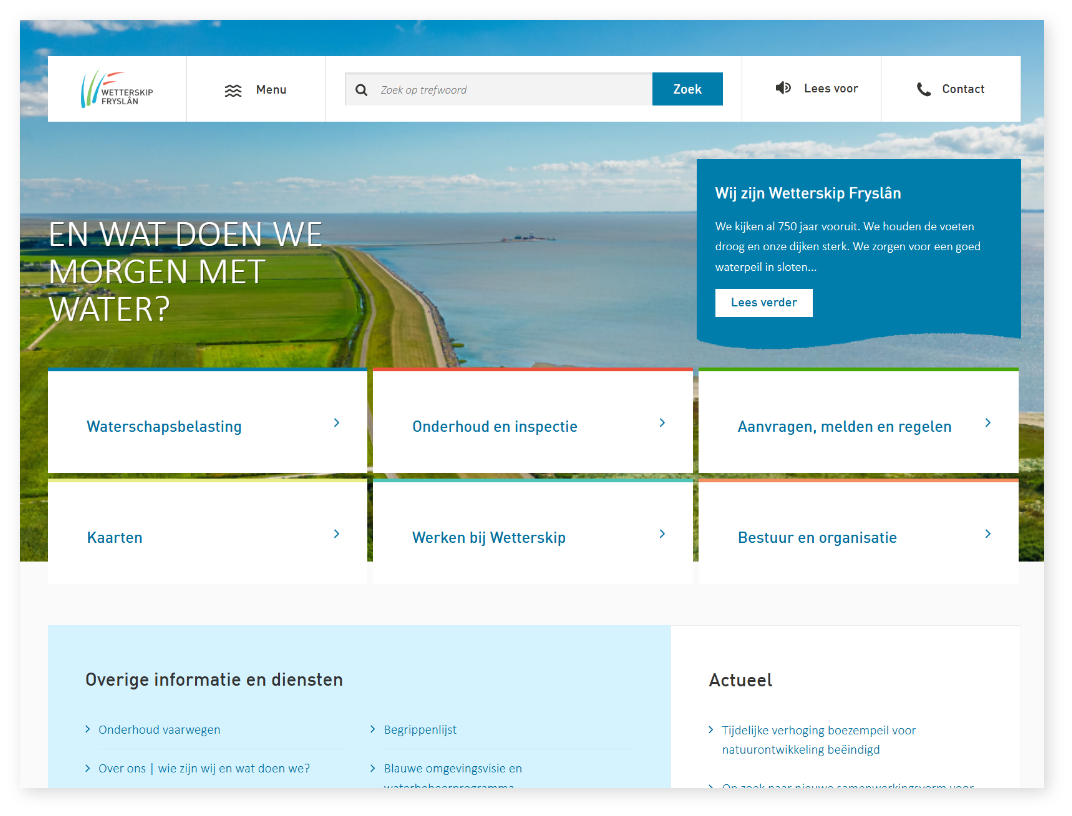
Task: Click the waves icon beside Menu
Action: click(x=233, y=90)
